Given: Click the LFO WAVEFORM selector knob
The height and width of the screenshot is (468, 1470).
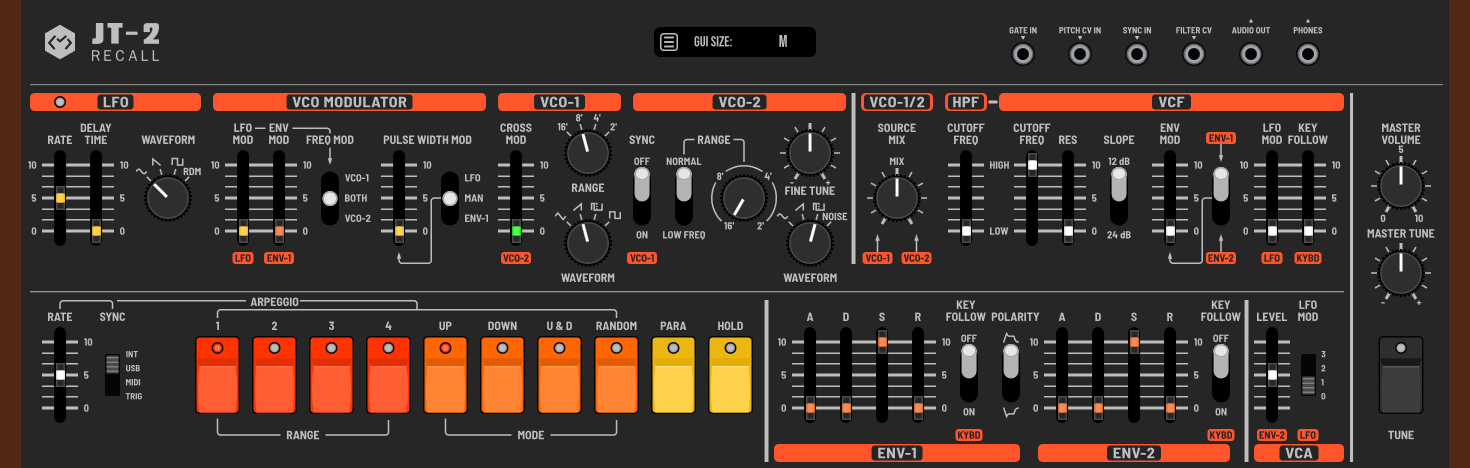Looking at the screenshot, I should click(167, 198).
